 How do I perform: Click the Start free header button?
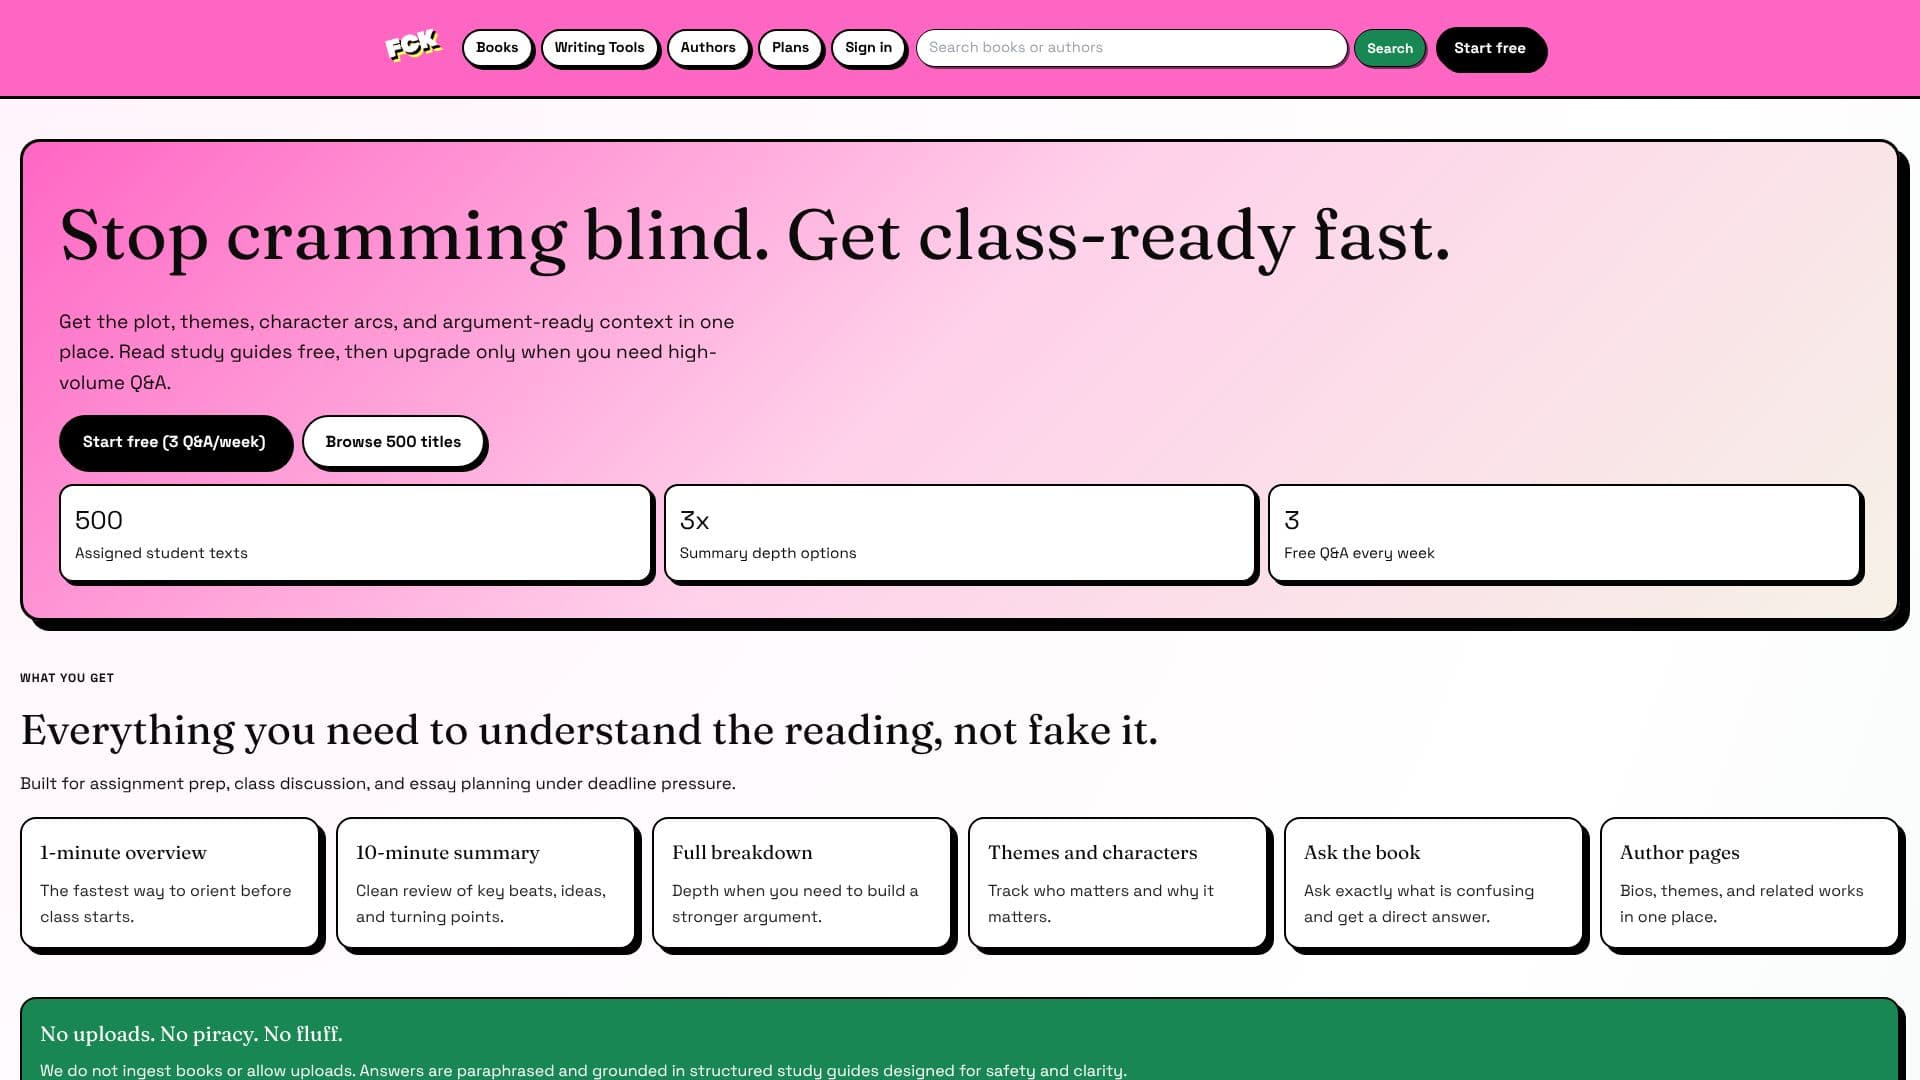pyautogui.click(x=1490, y=48)
